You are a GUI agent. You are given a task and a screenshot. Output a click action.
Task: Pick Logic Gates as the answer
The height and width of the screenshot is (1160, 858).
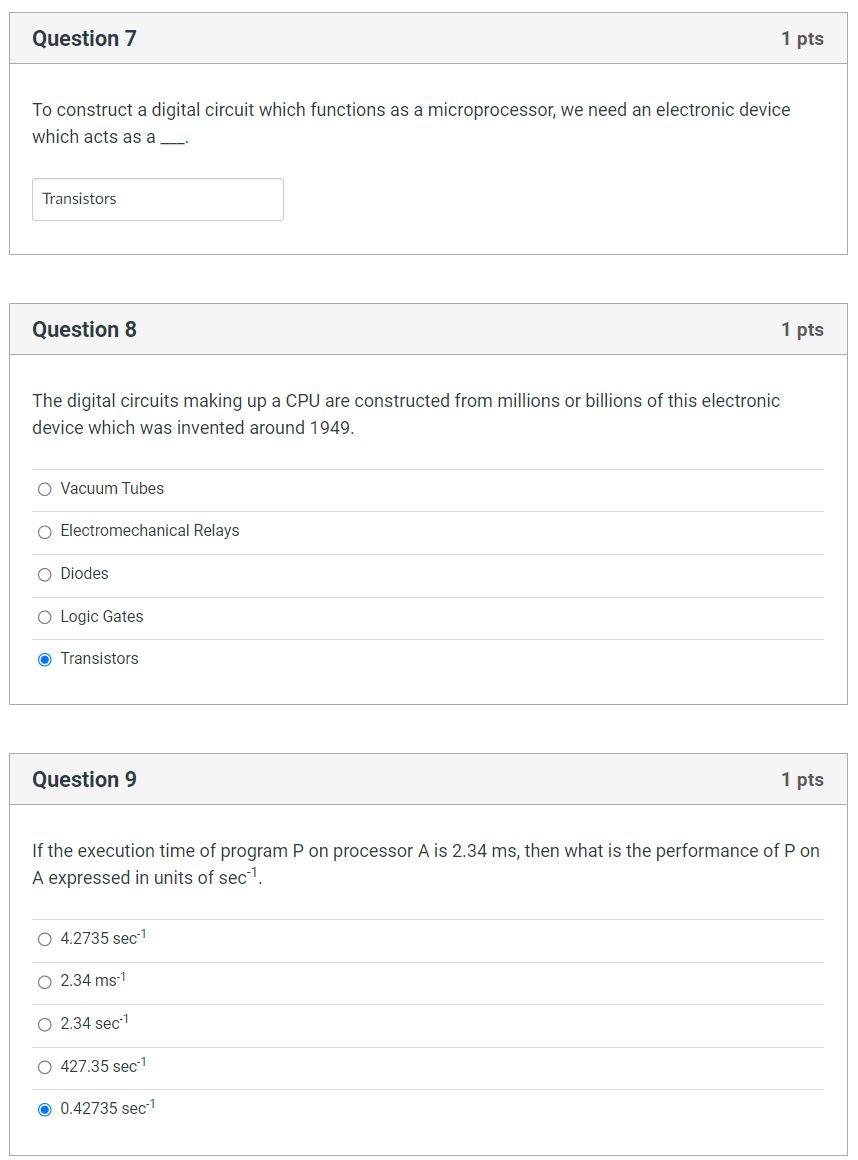click(44, 617)
